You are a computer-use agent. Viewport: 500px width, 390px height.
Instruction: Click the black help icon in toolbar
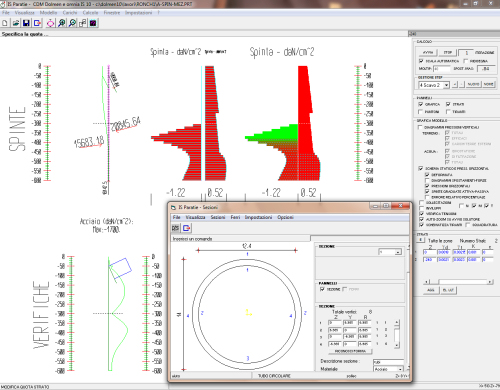pyautogui.click(x=93, y=23)
